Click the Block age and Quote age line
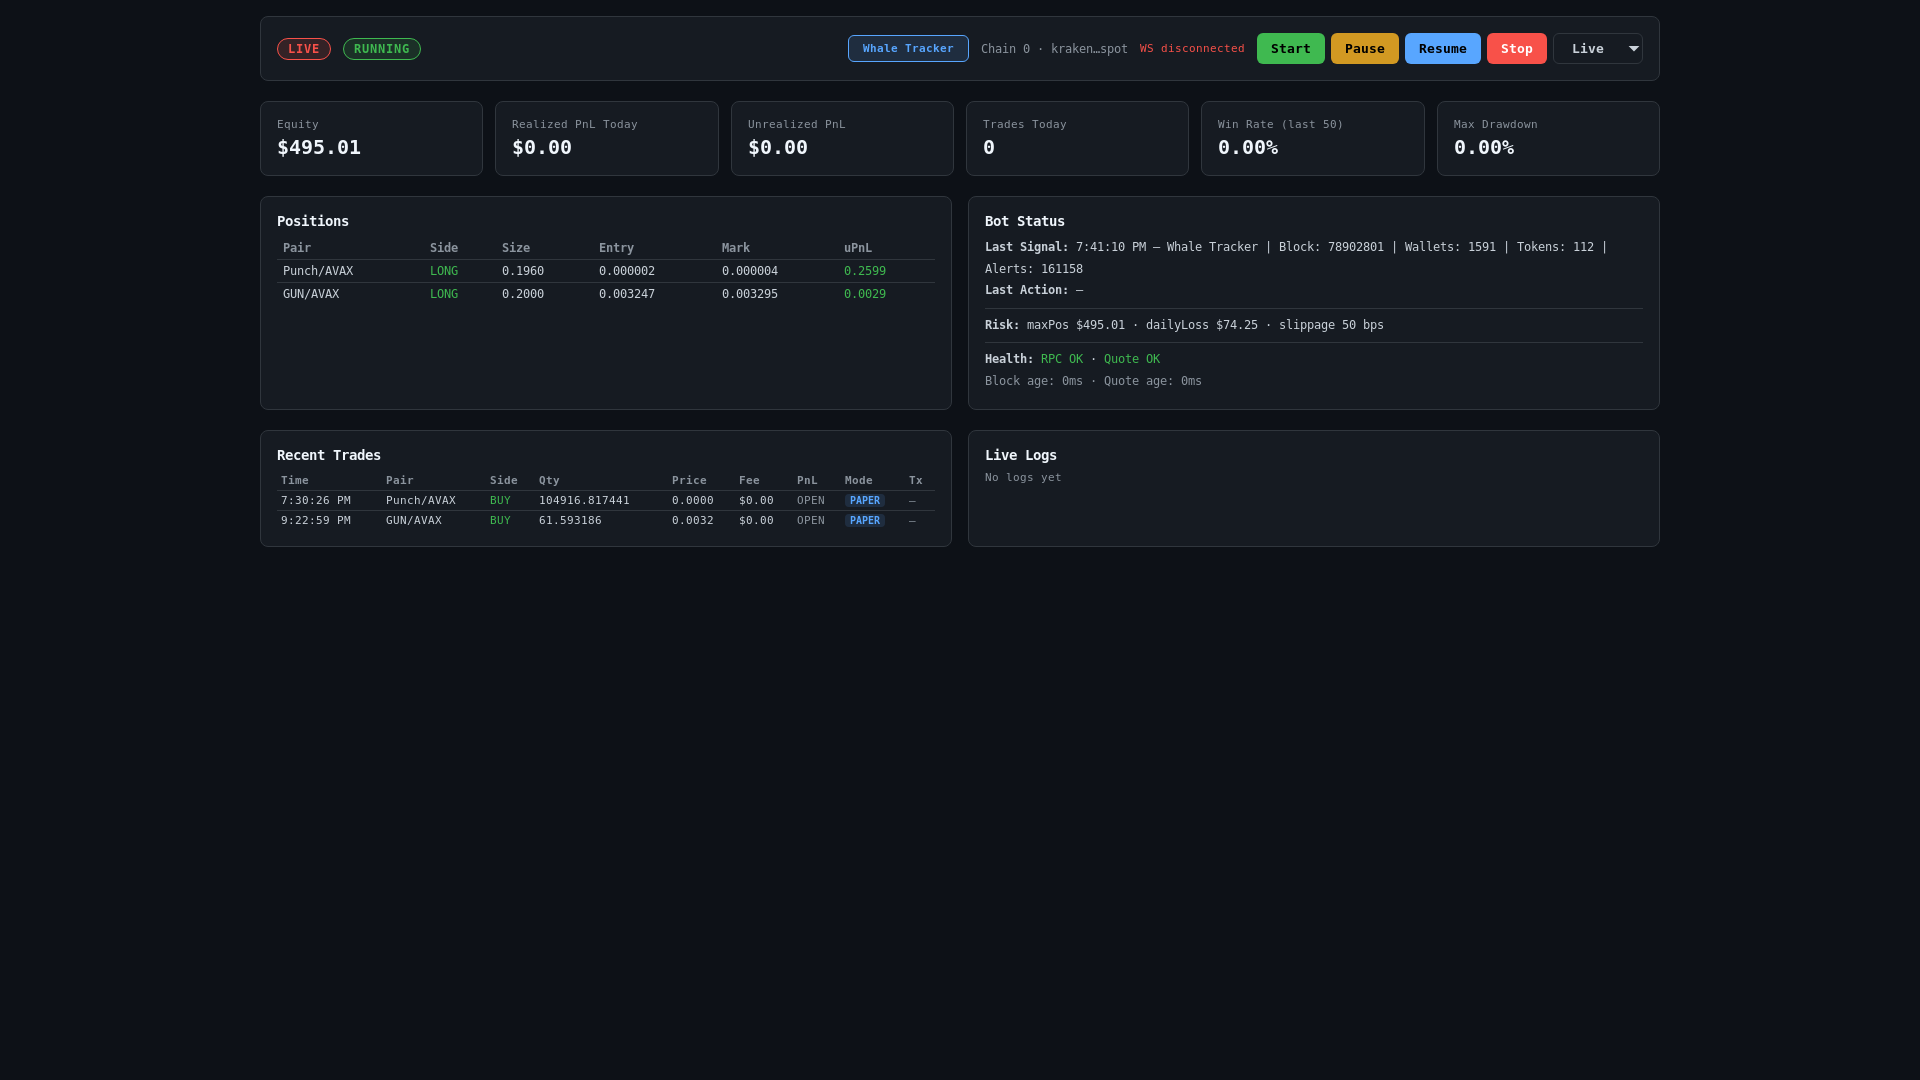Screen dimensions: 1920x1080 [x=1094, y=381]
